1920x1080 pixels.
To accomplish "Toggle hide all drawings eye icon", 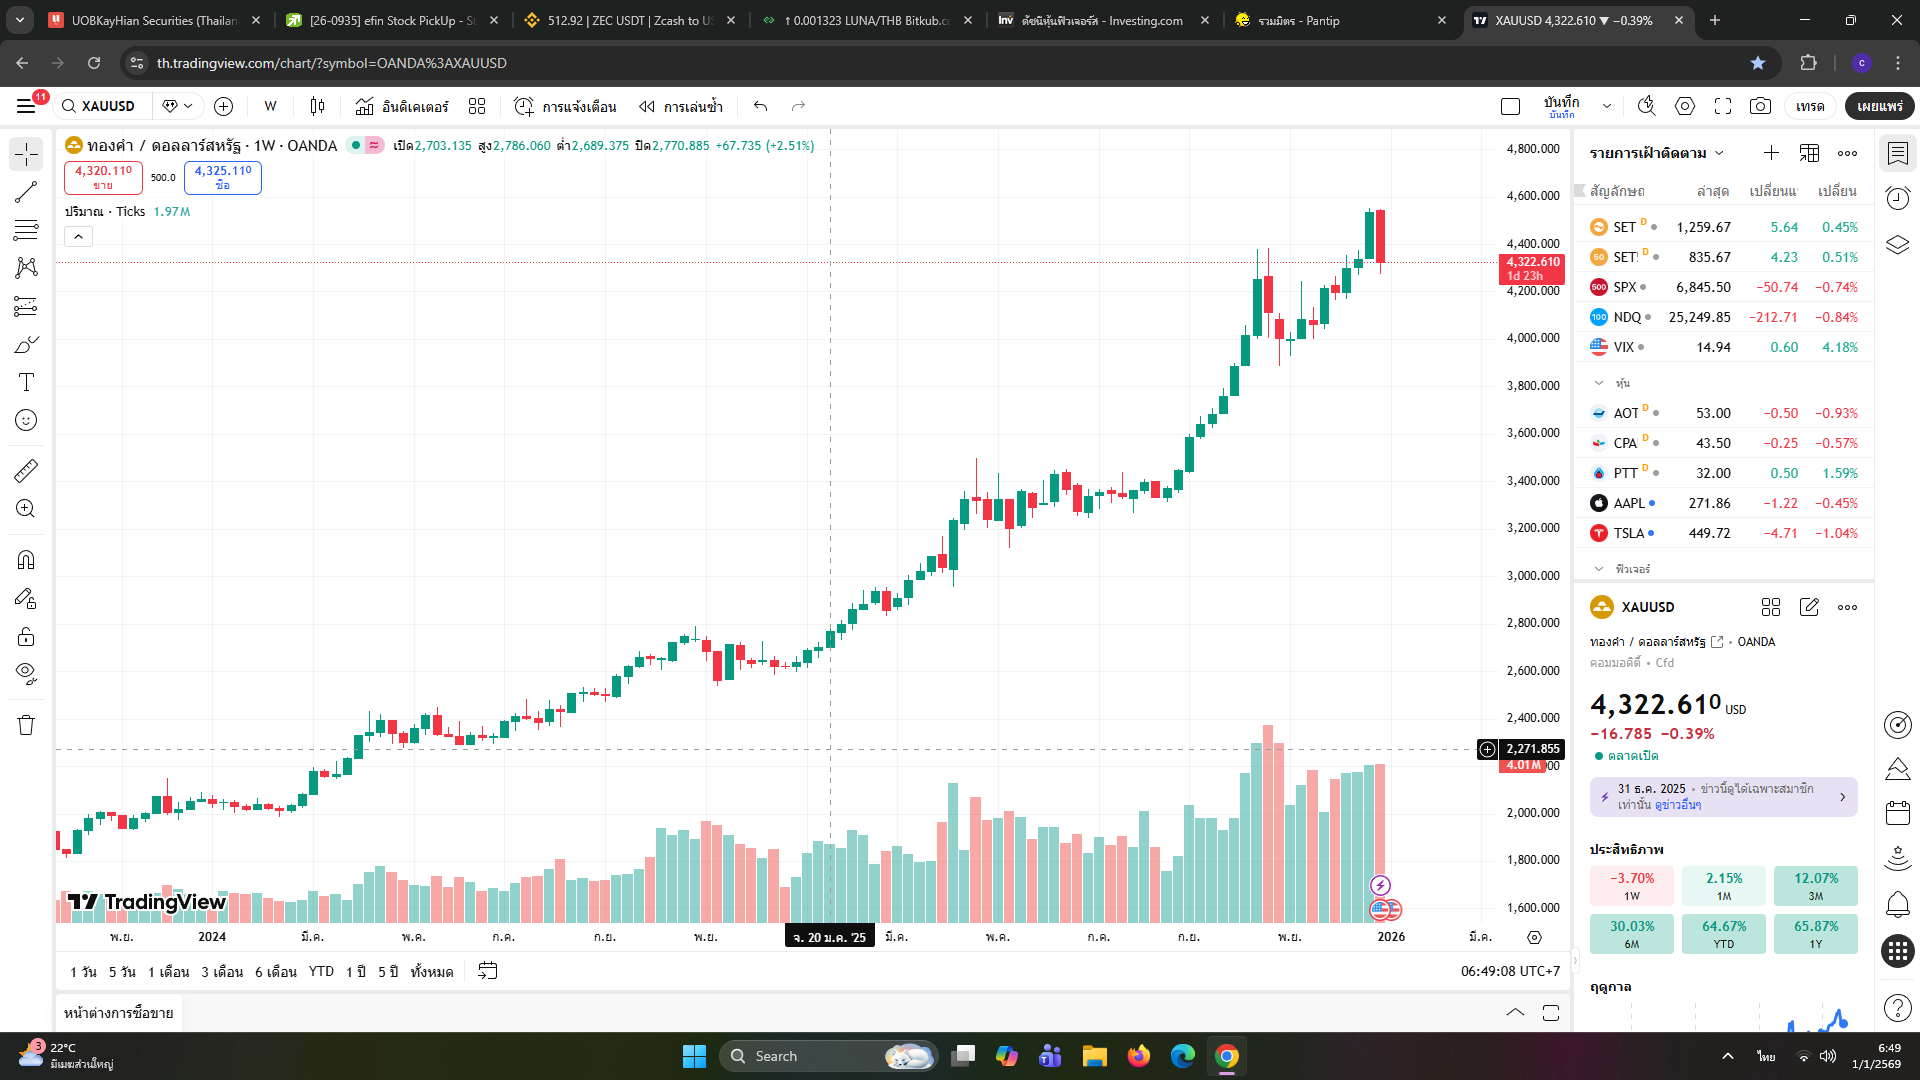I will coord(26,673).
